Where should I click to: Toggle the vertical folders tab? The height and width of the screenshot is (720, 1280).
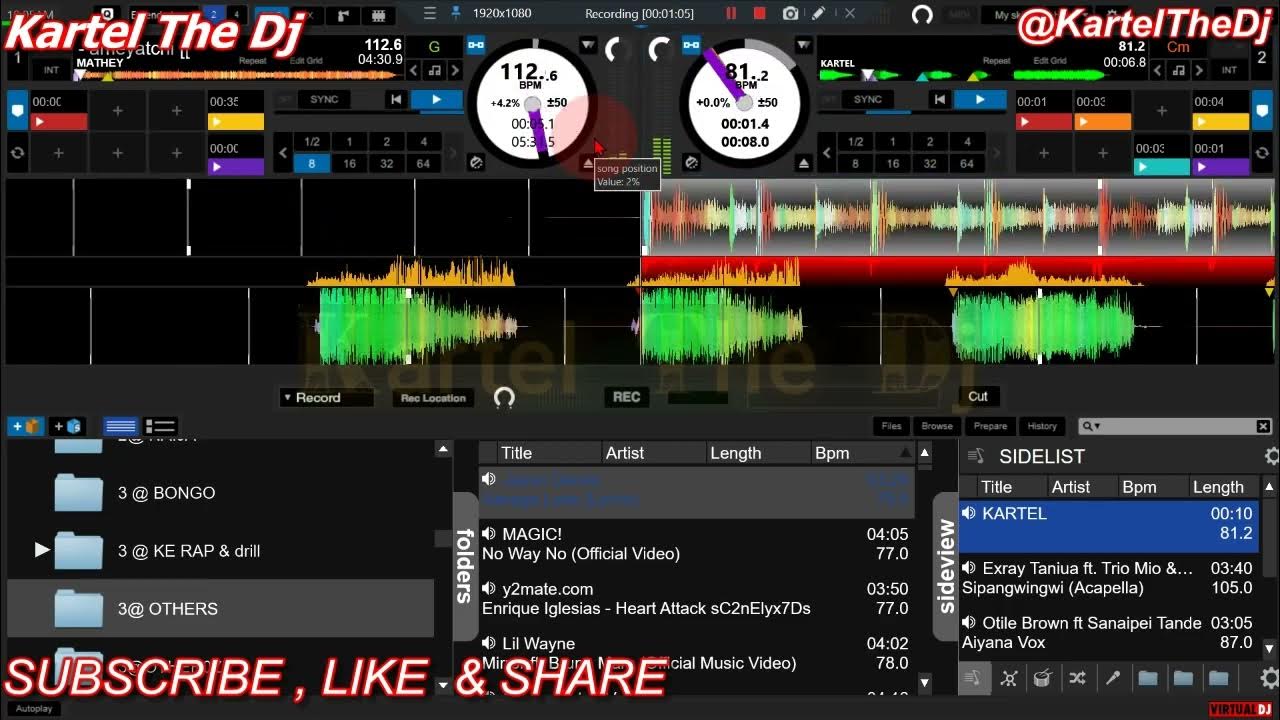(x=465, y=566)
